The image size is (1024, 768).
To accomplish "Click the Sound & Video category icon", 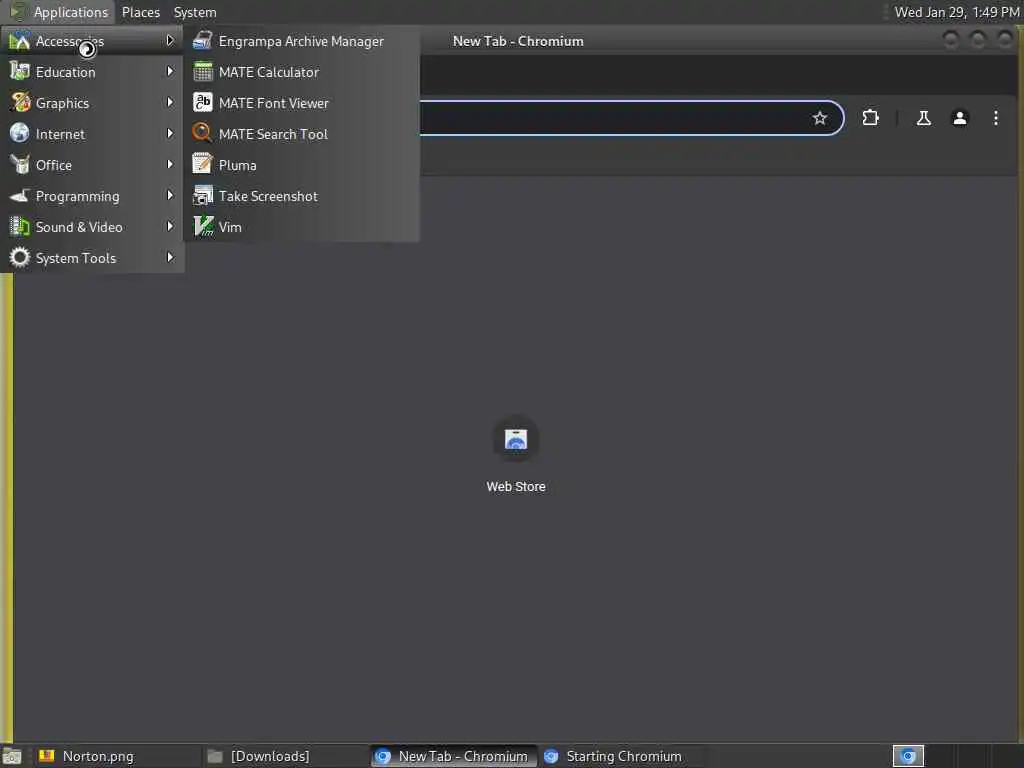I will click(20, 227).
